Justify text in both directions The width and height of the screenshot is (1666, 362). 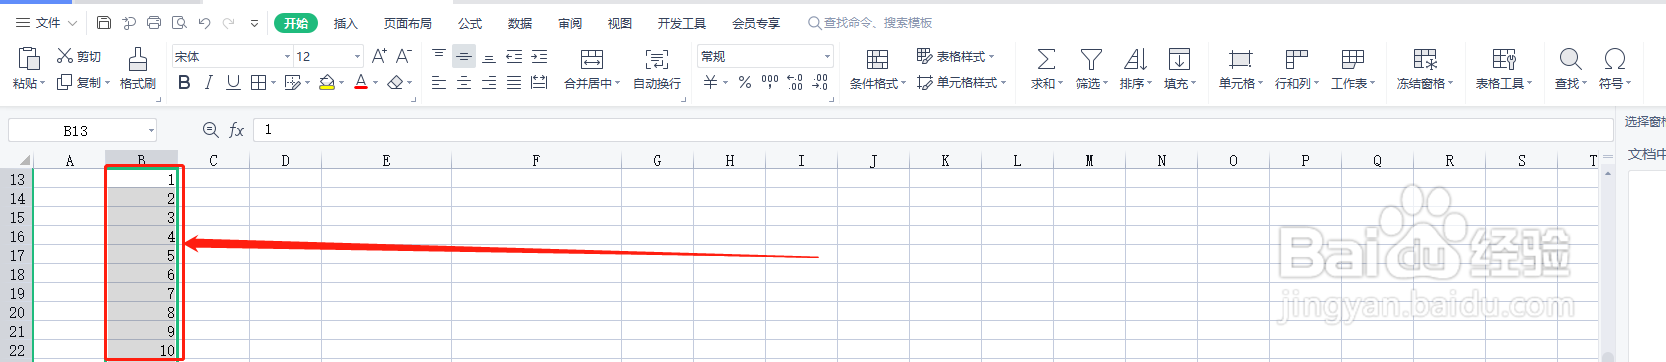click(x=514, y=82)
